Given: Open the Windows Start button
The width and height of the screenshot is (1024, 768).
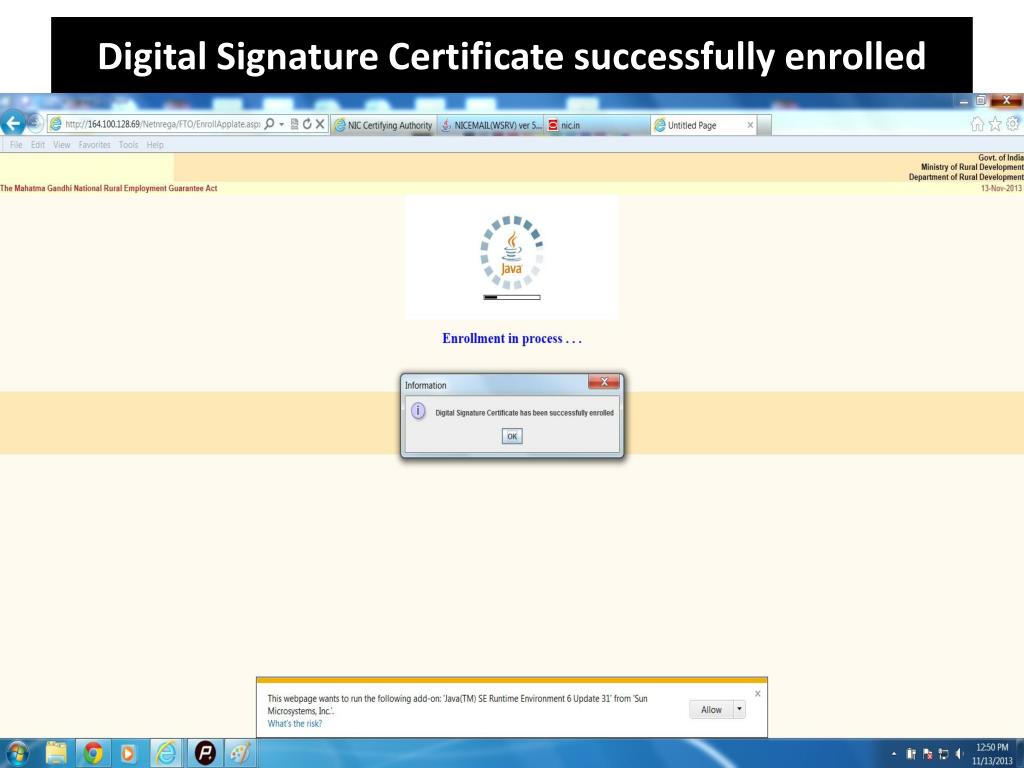Looking at the screenshot, I should coord(16,754).
